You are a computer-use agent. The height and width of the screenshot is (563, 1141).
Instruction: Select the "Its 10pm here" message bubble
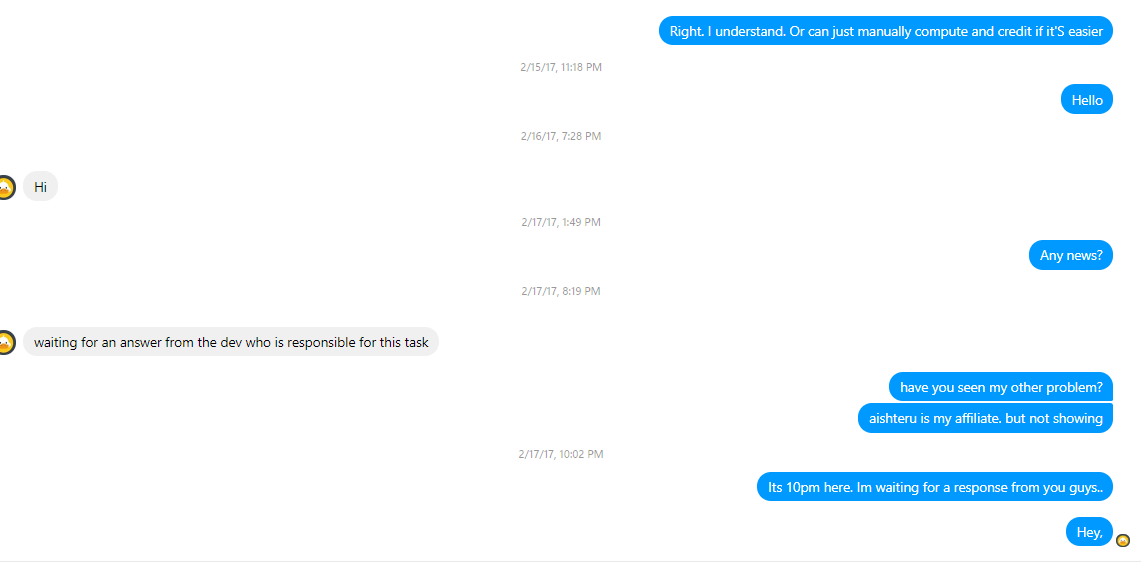(x=935, y=487)
